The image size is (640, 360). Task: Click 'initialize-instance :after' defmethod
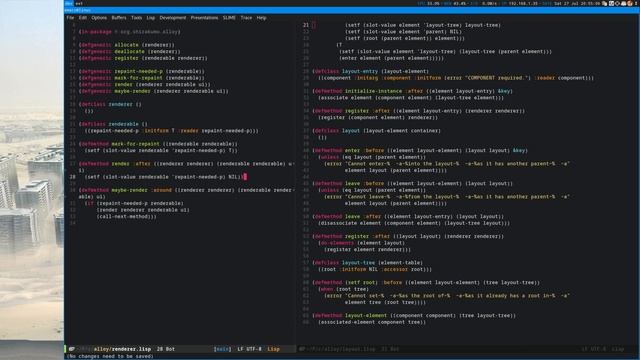383,91
